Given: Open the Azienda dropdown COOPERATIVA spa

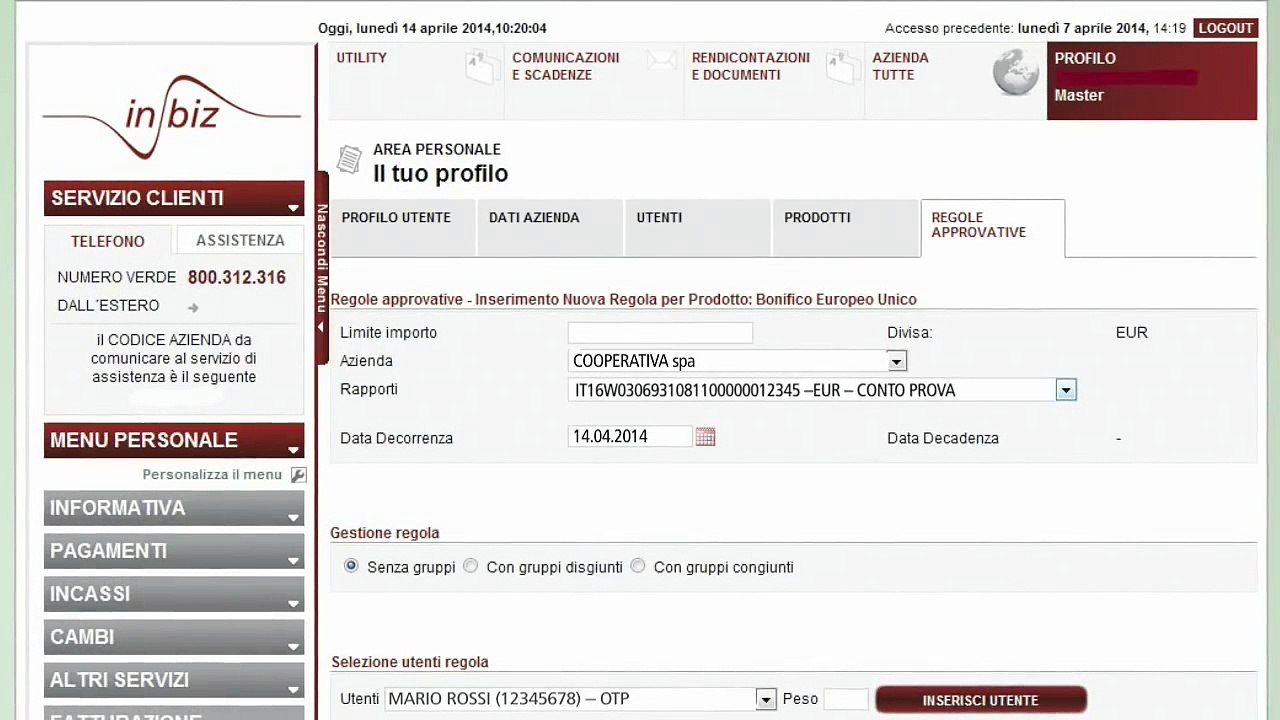Looking at the screenshot, I should 897,361.
